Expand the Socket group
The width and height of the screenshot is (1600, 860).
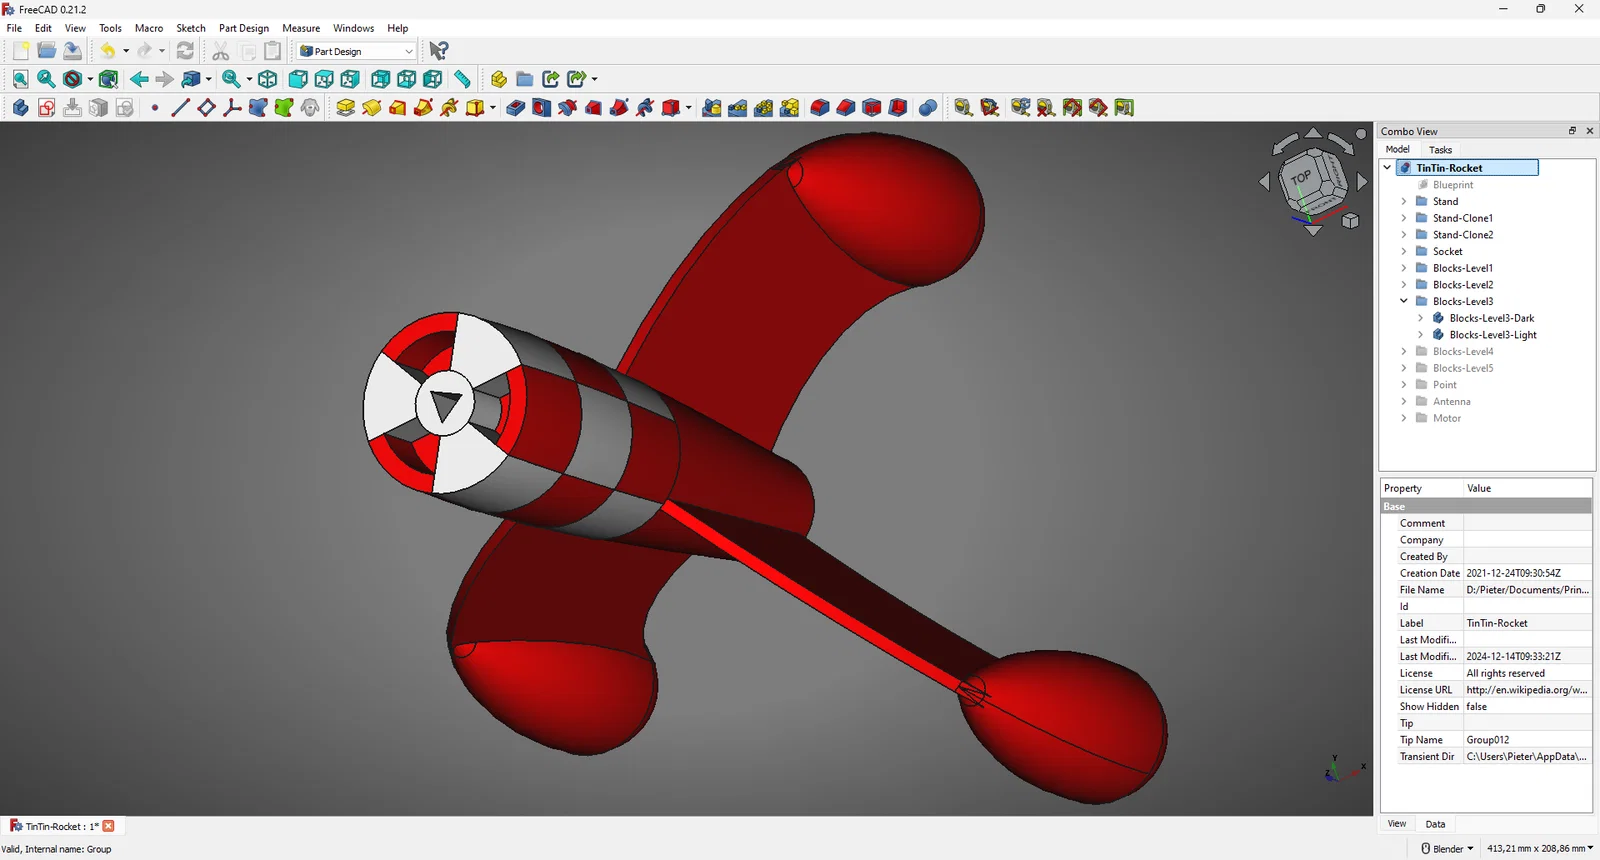1404,252
